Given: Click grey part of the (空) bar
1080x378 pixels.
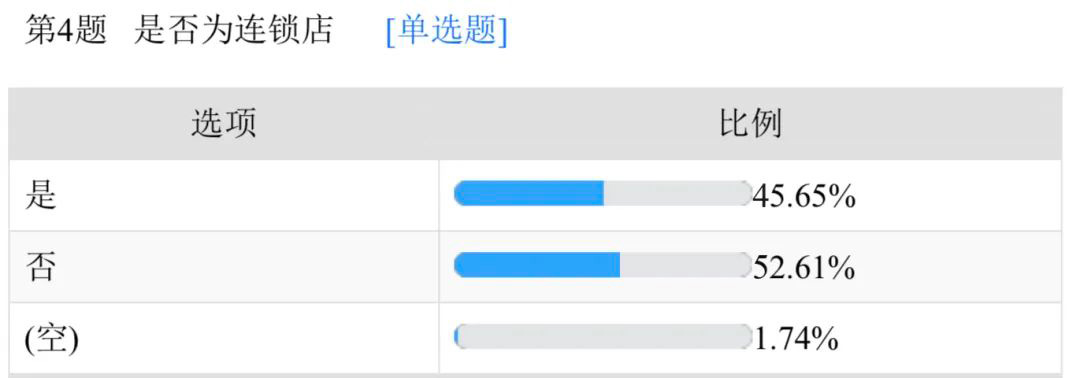Looking at the screenshot, I should (605, 336).
